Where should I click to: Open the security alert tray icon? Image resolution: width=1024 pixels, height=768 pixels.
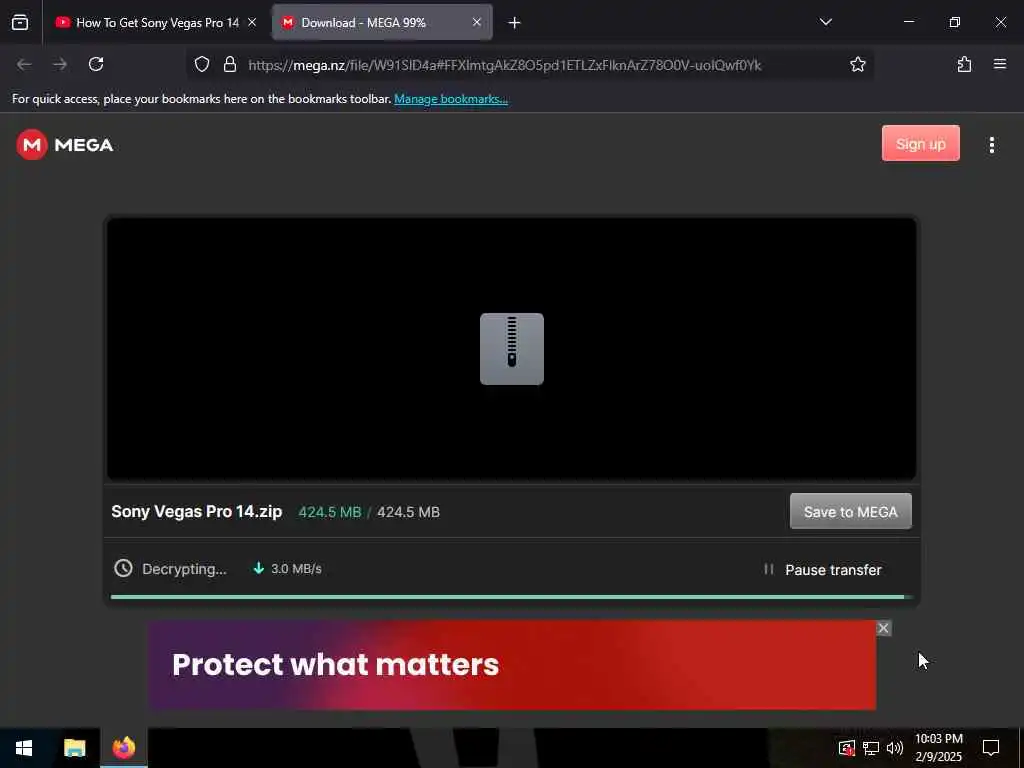click(x=847, y=748)
